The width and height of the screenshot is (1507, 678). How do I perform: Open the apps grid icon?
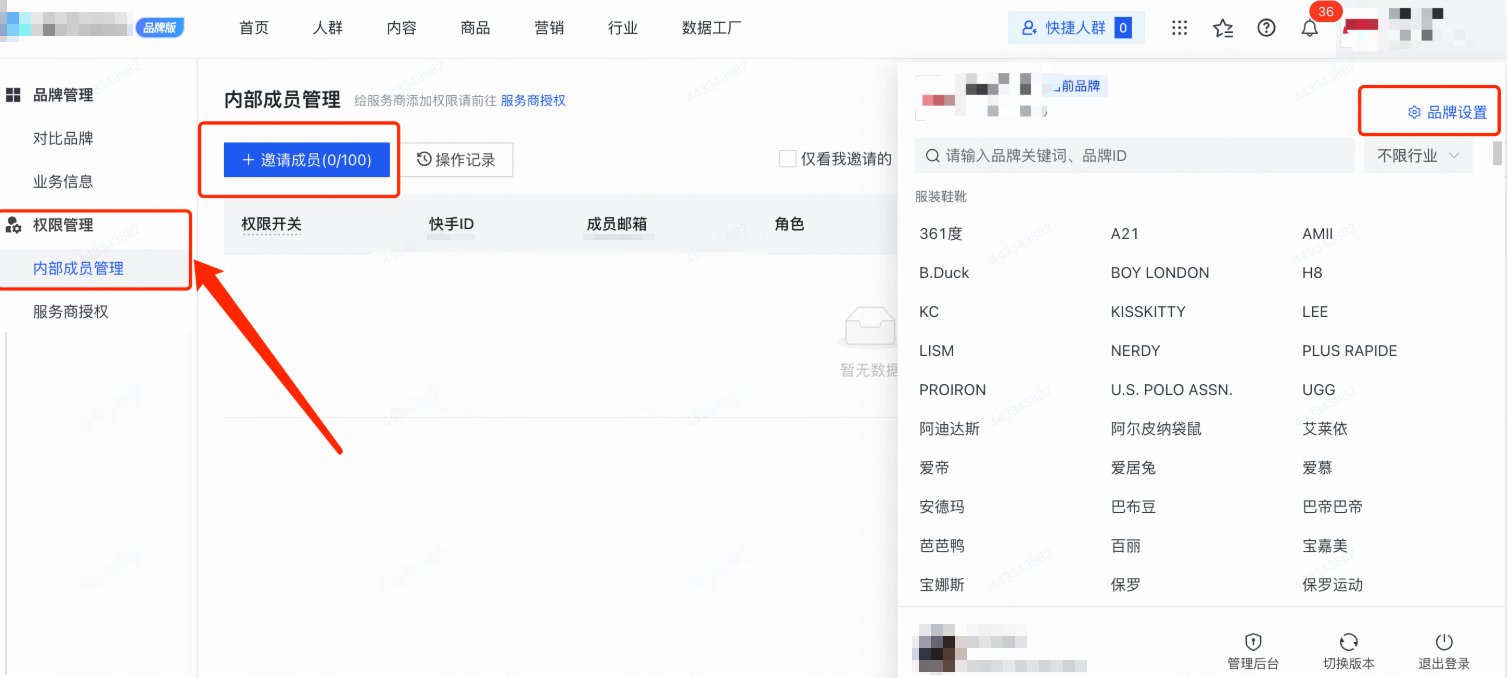[1179, 28]
